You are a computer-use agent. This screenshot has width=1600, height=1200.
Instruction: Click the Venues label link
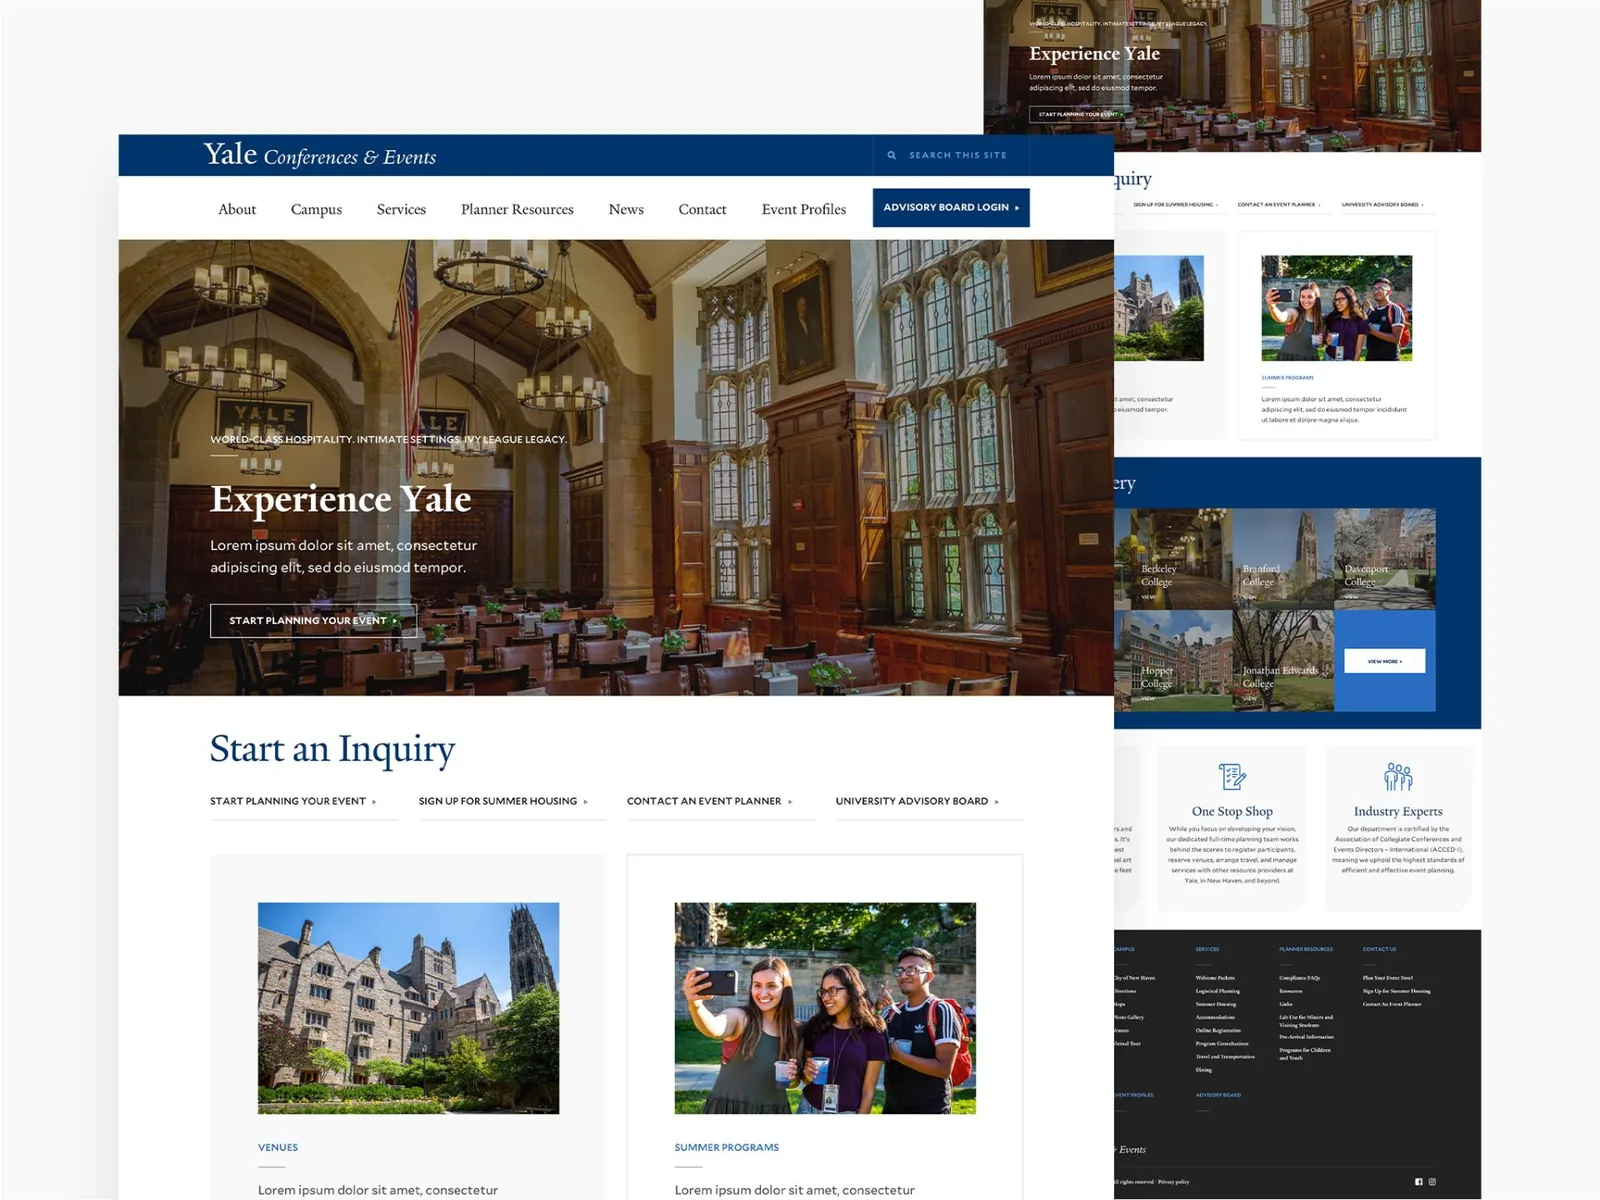pyautogui.click(x=278, y=1147)
